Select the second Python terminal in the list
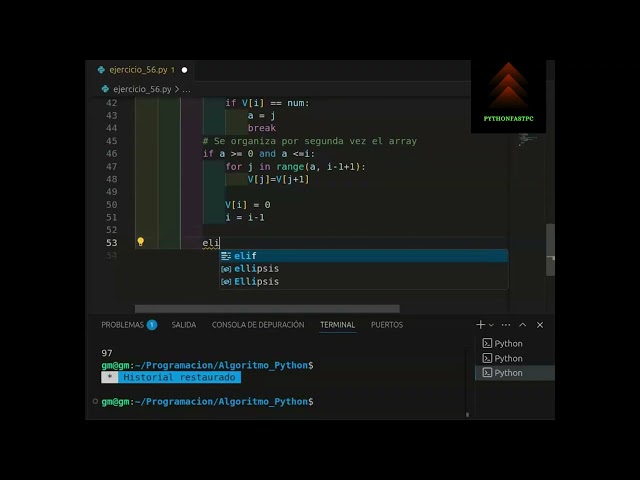Screen dimensions: 640x480 coord(515,358)
